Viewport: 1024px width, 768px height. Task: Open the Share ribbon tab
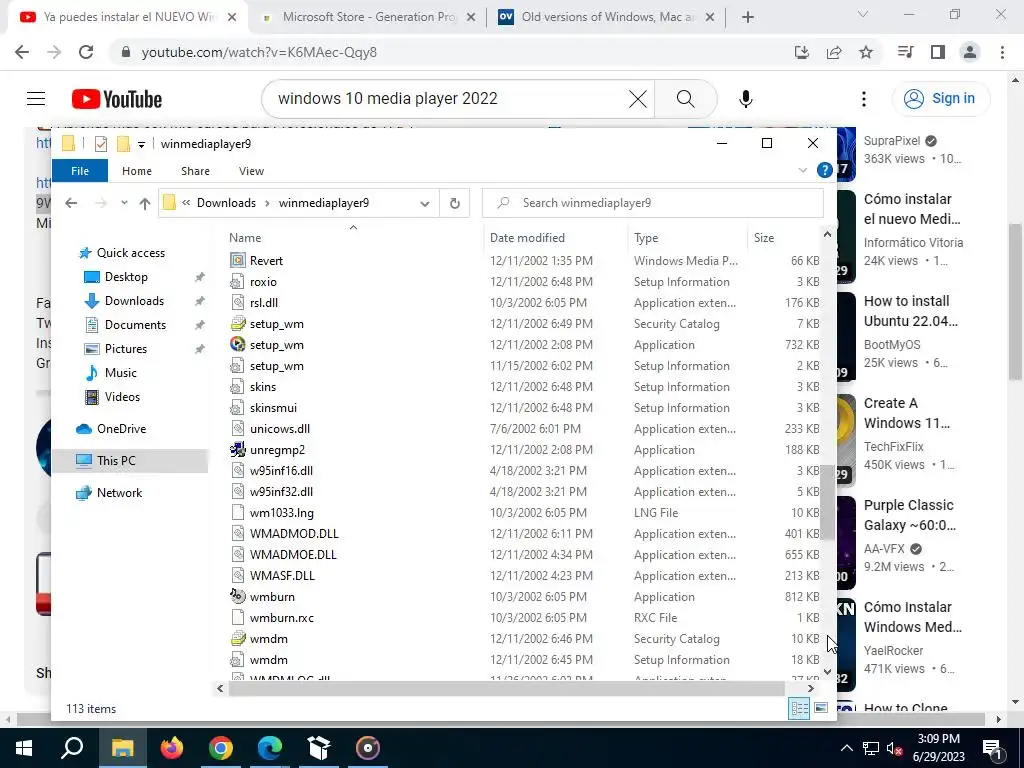195,171
